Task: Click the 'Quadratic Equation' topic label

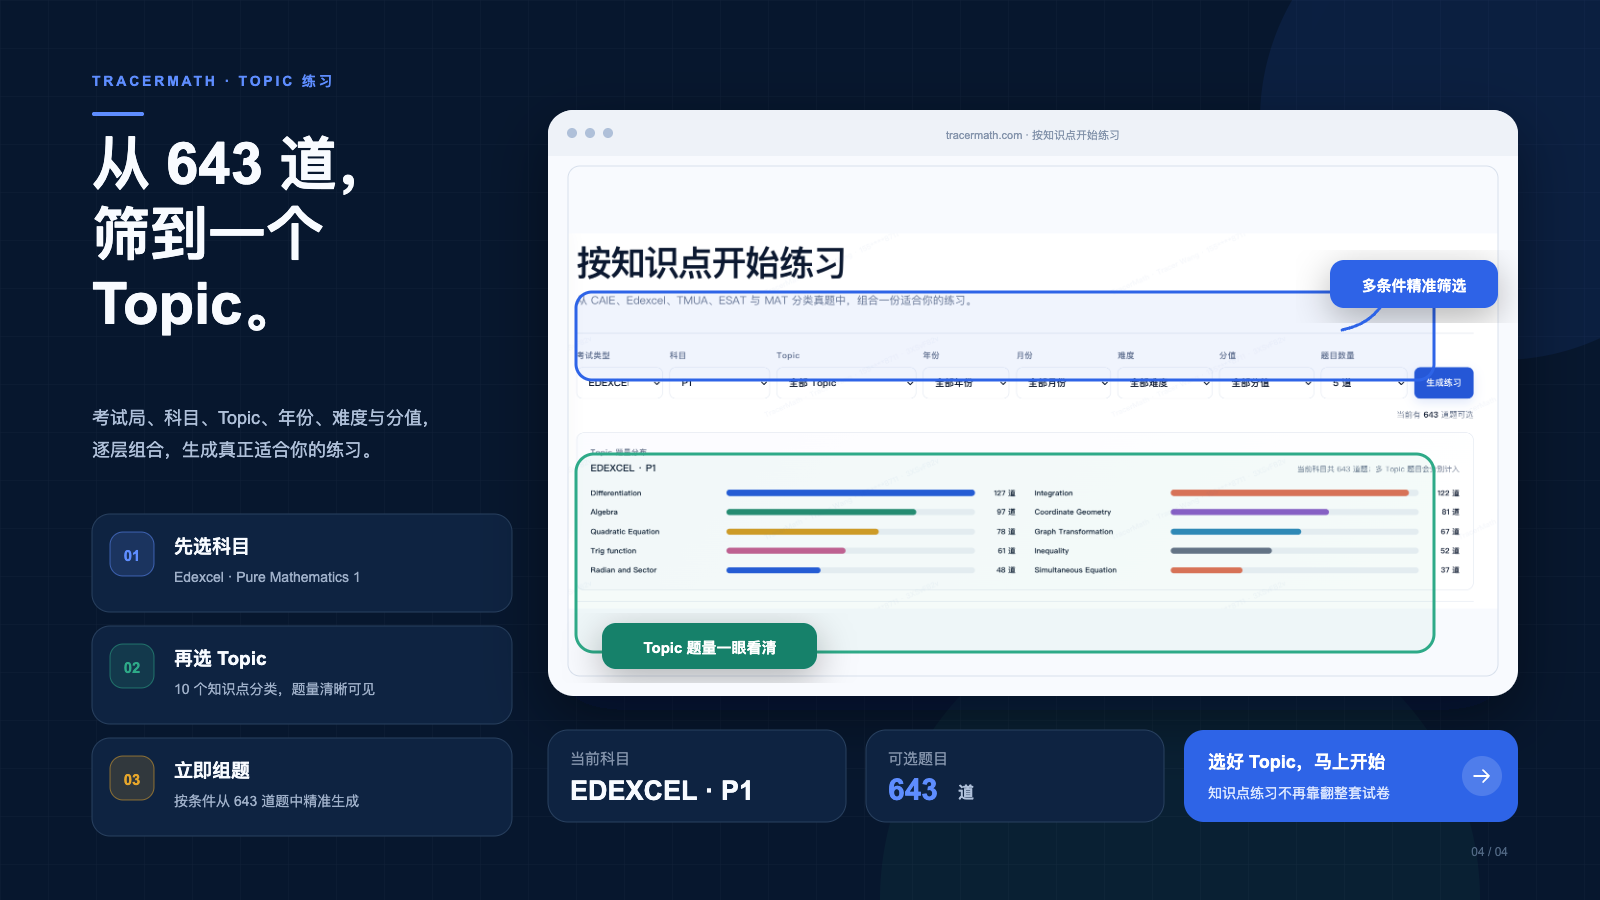Action: (x=625, y=532)
